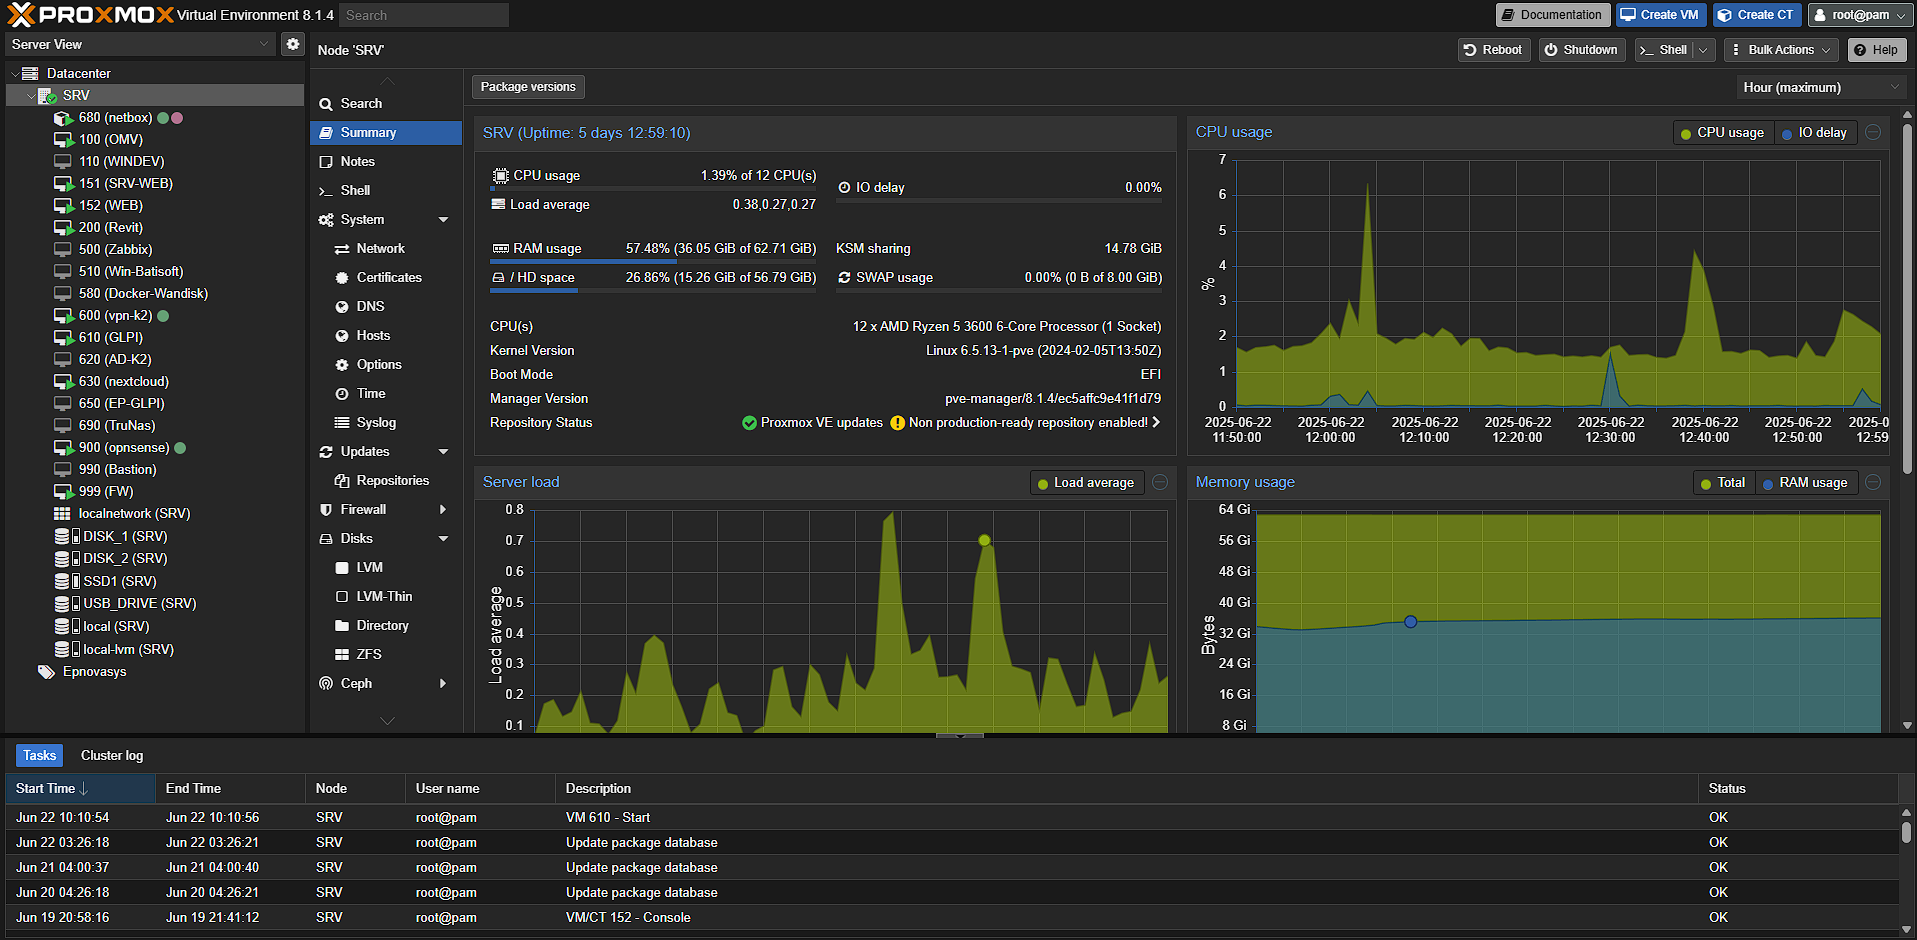Screen dimensions: 1917x940
Task: Switch to the Tasks tab
Action: click(x=39, y=755)
